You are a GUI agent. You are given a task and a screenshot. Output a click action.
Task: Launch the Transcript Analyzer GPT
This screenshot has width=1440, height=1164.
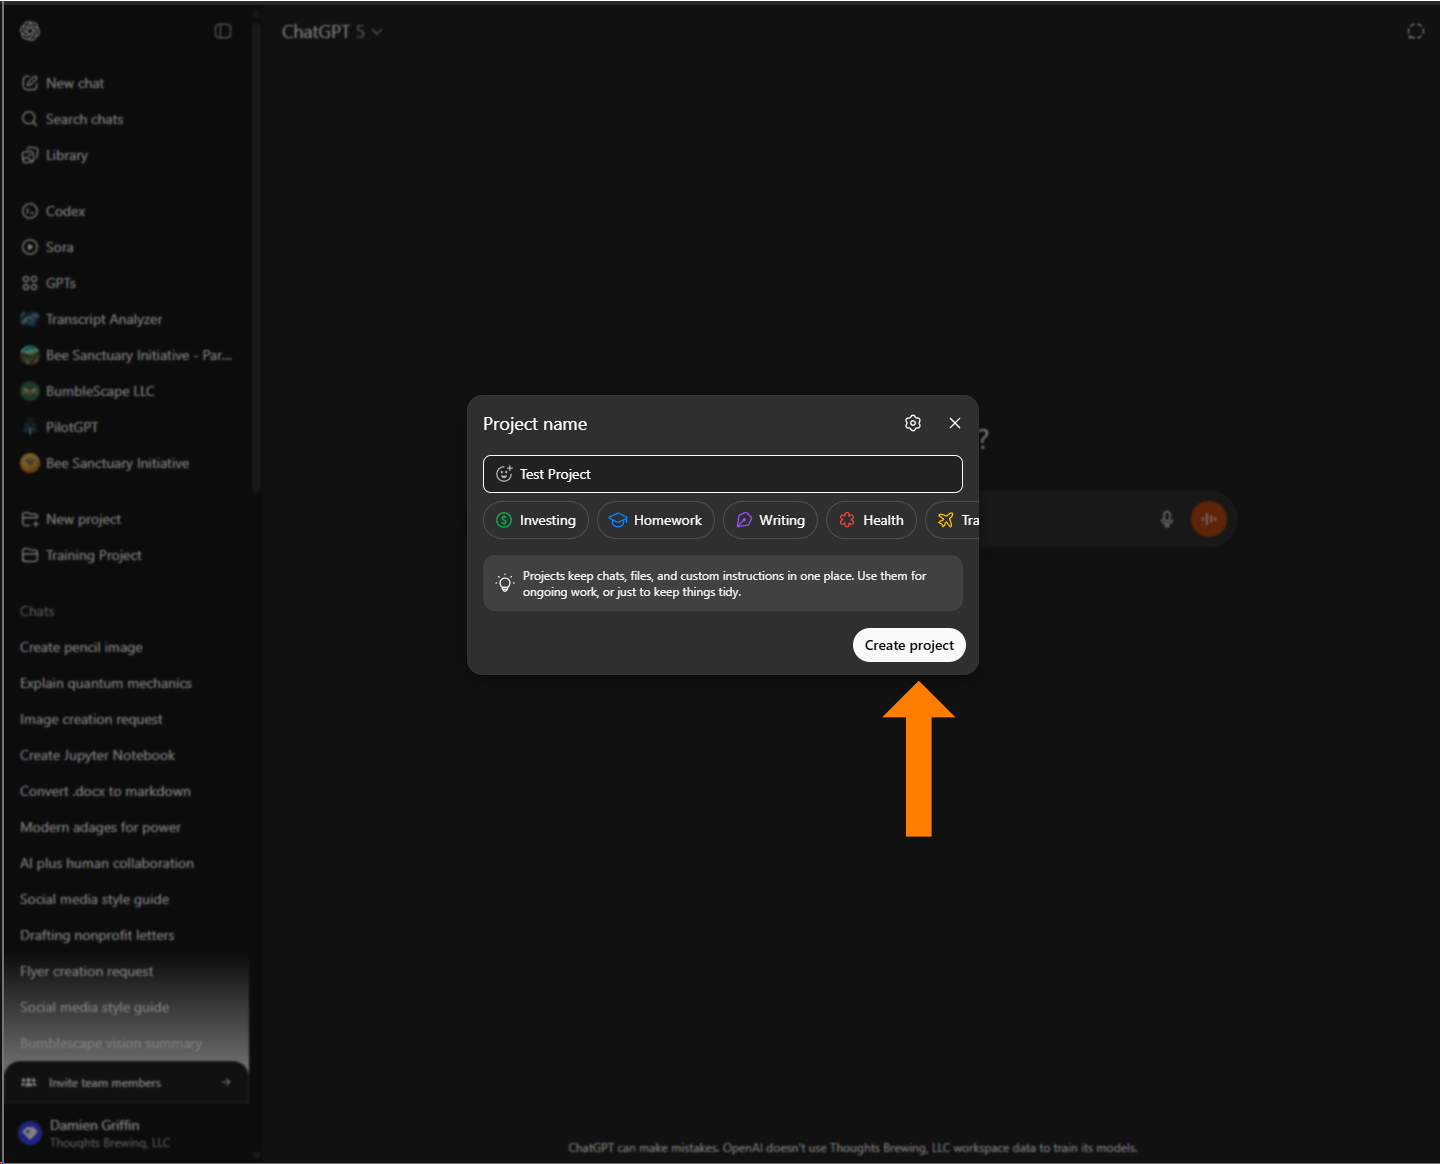coord(104,319)
